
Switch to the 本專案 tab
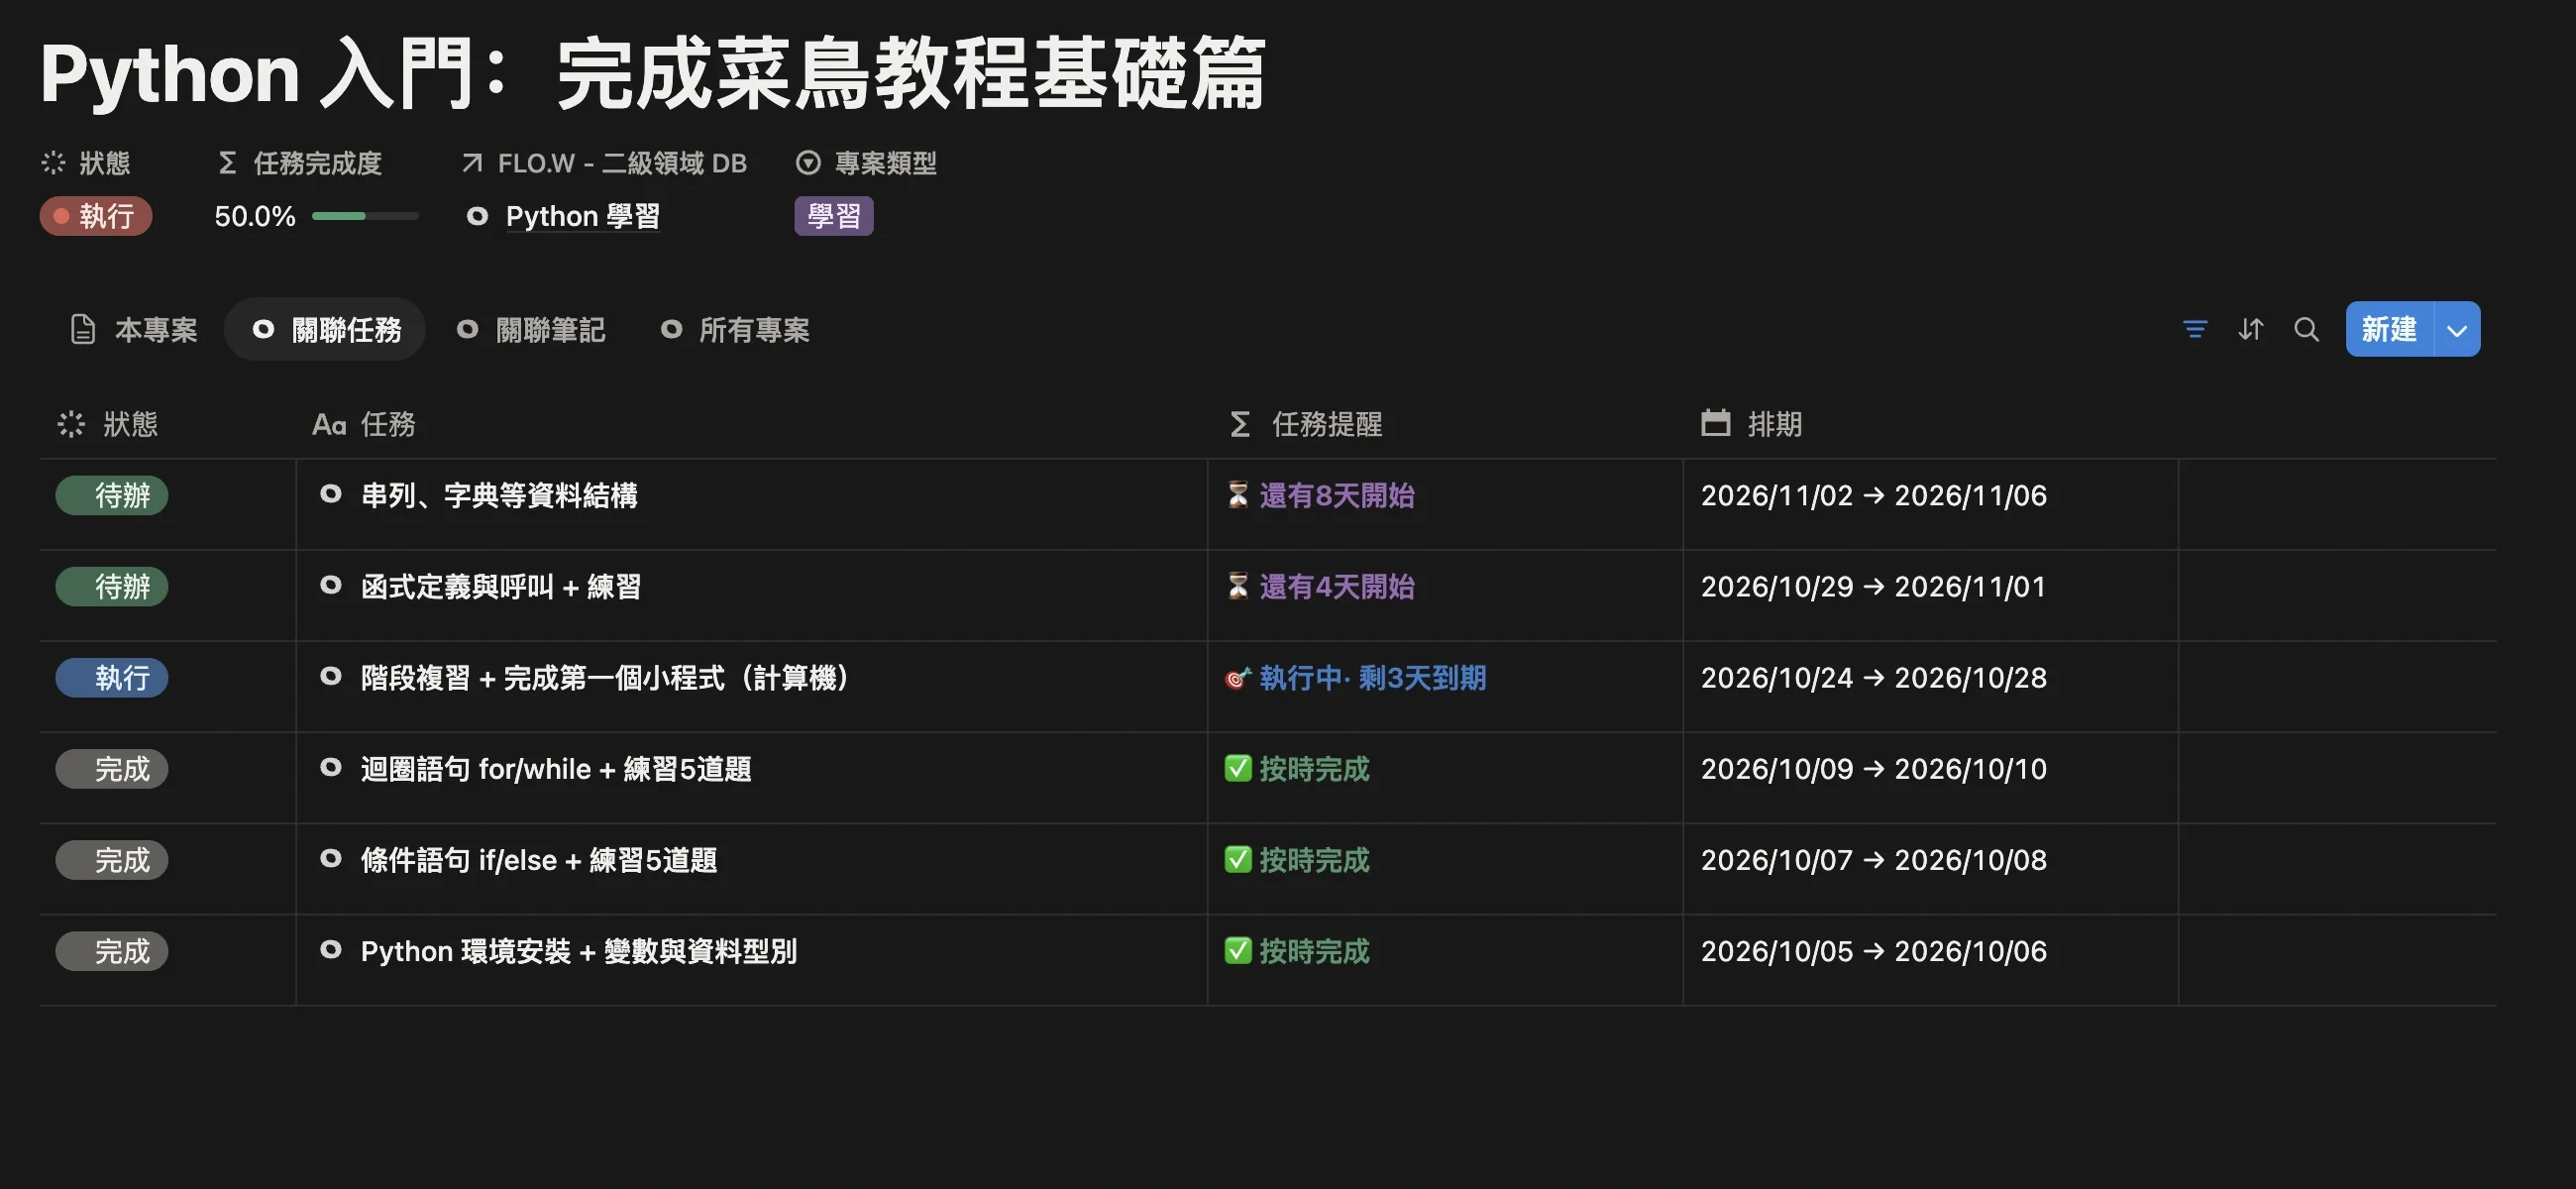click(134, 329)
